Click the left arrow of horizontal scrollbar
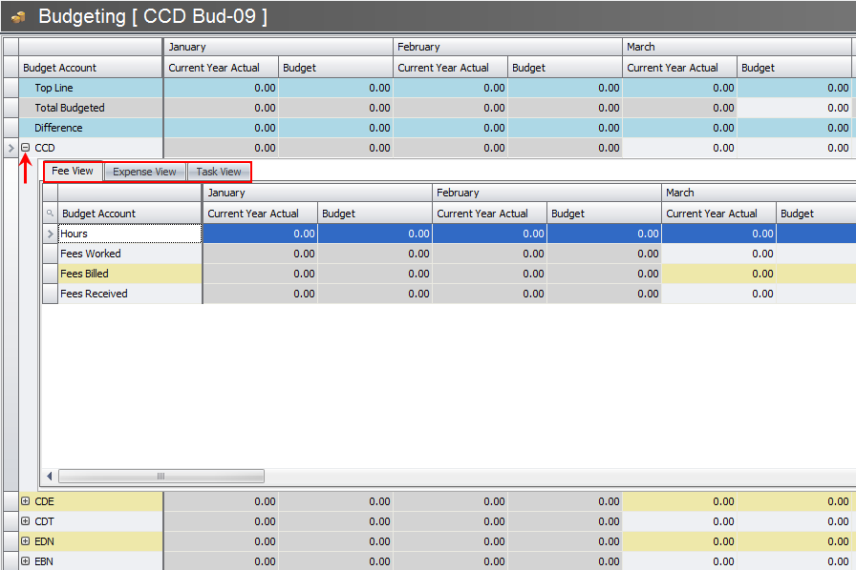 click(49, 477)
